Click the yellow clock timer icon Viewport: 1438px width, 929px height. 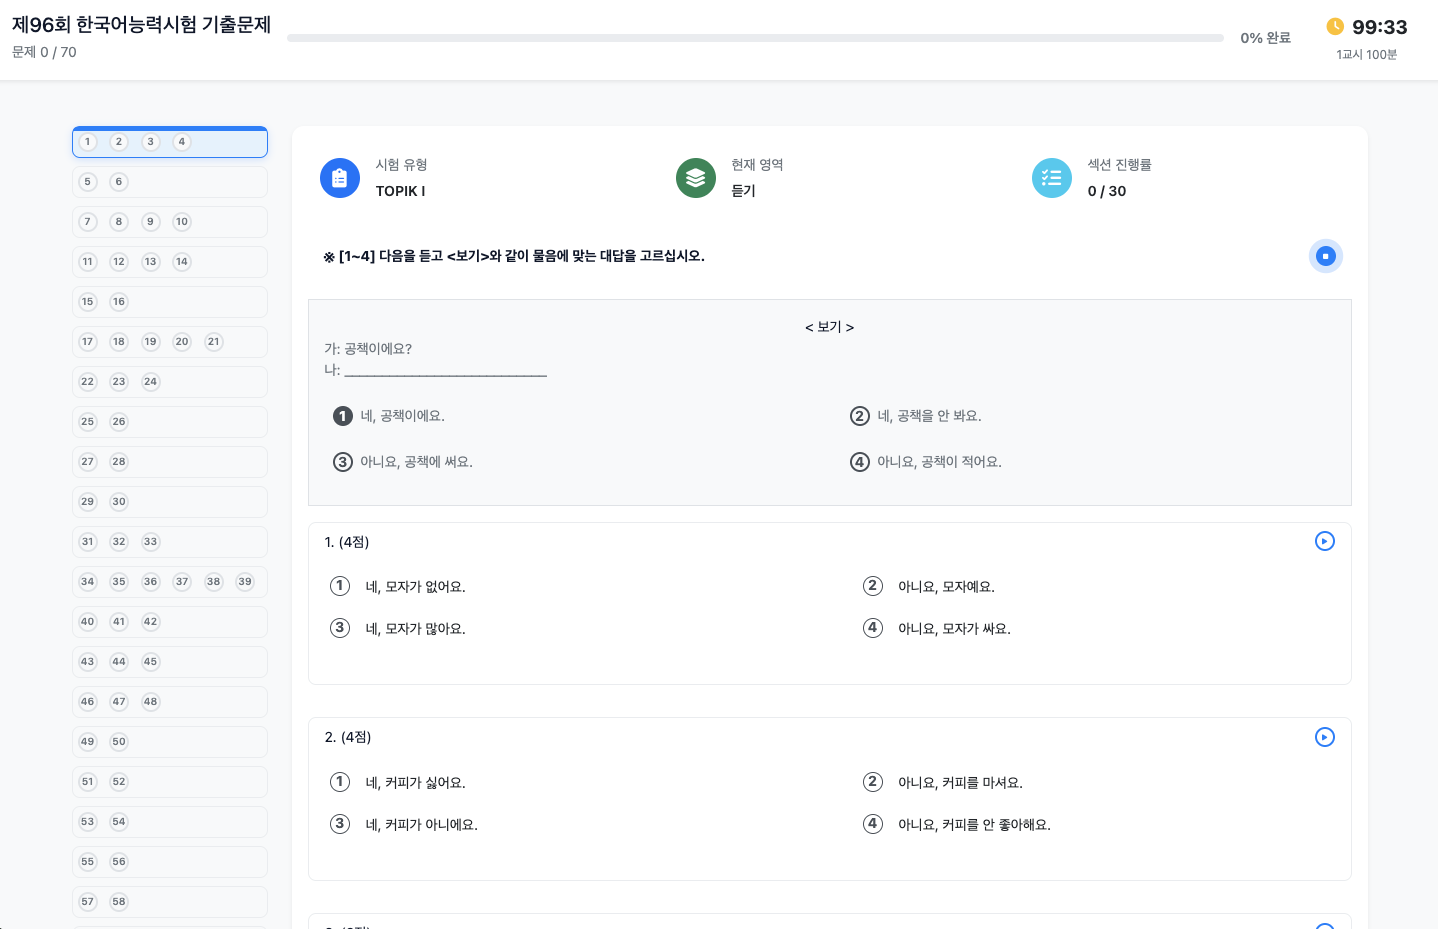pos(1335,26)
